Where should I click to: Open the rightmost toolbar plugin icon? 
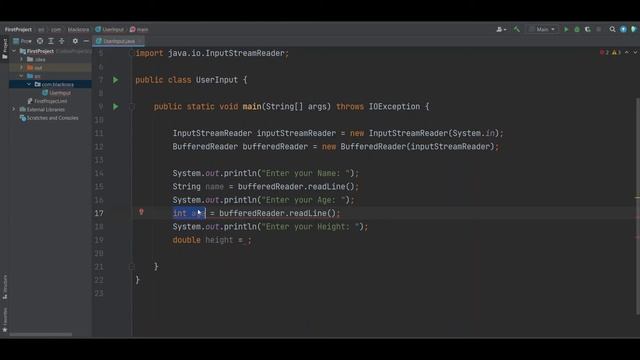(x=634, y=29)
